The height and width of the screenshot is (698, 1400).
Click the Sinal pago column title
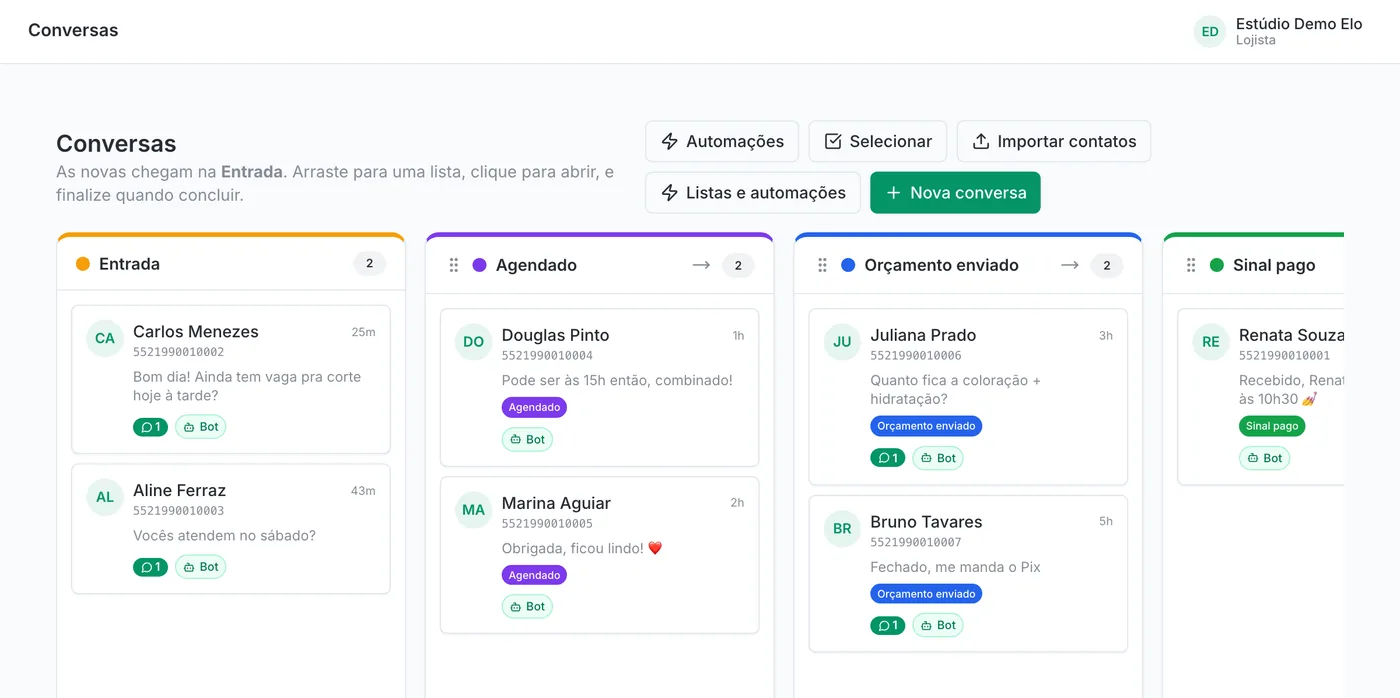pyautogui.click(x=1274, y=265)
